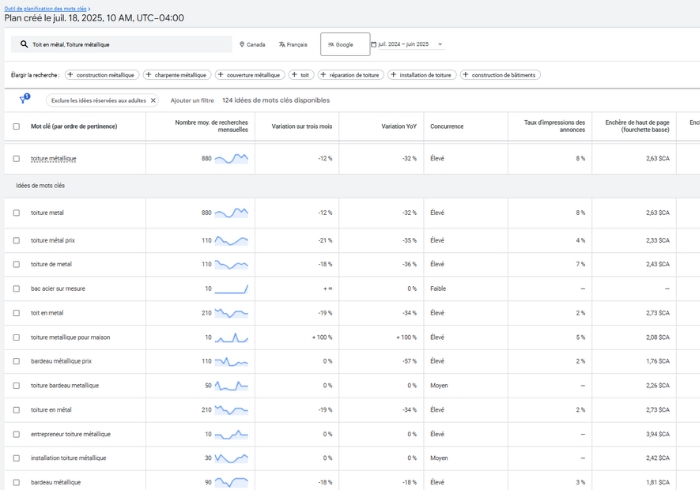
Task: Sort by 'Taux d'impressions des annonces' header
Action: pyautogui.click(x=554, y=126)
